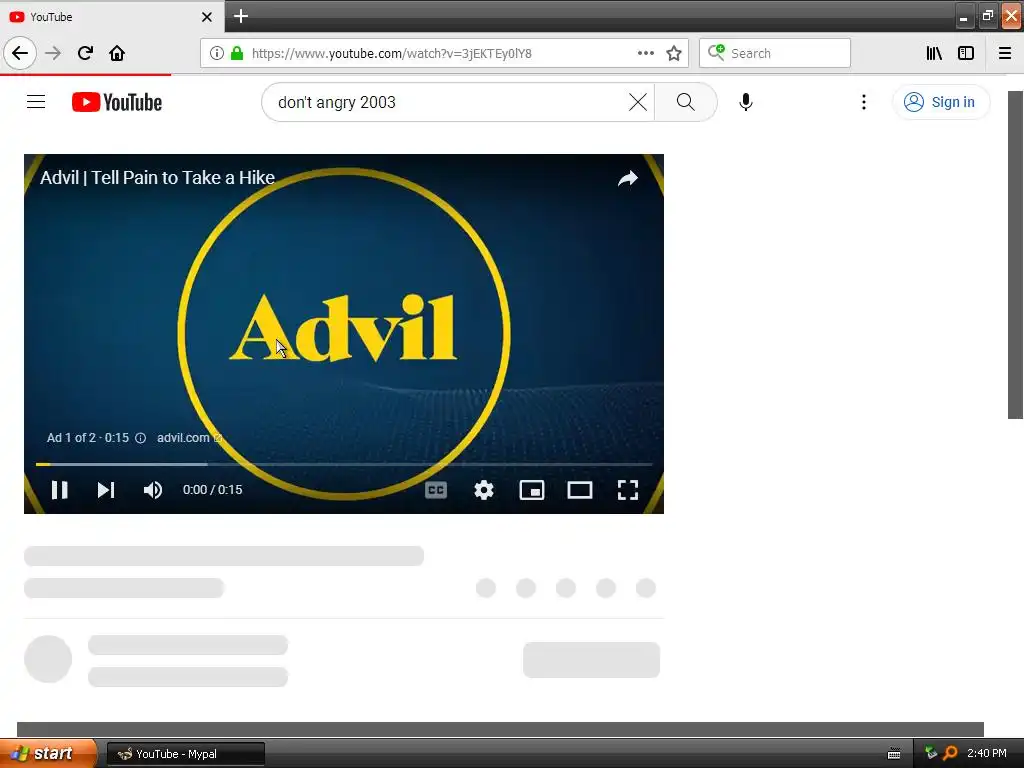The height and width of the screenshot is (768, 1024).
Task: Visit advil.com advertiser link
Action: tap(189, 438)
